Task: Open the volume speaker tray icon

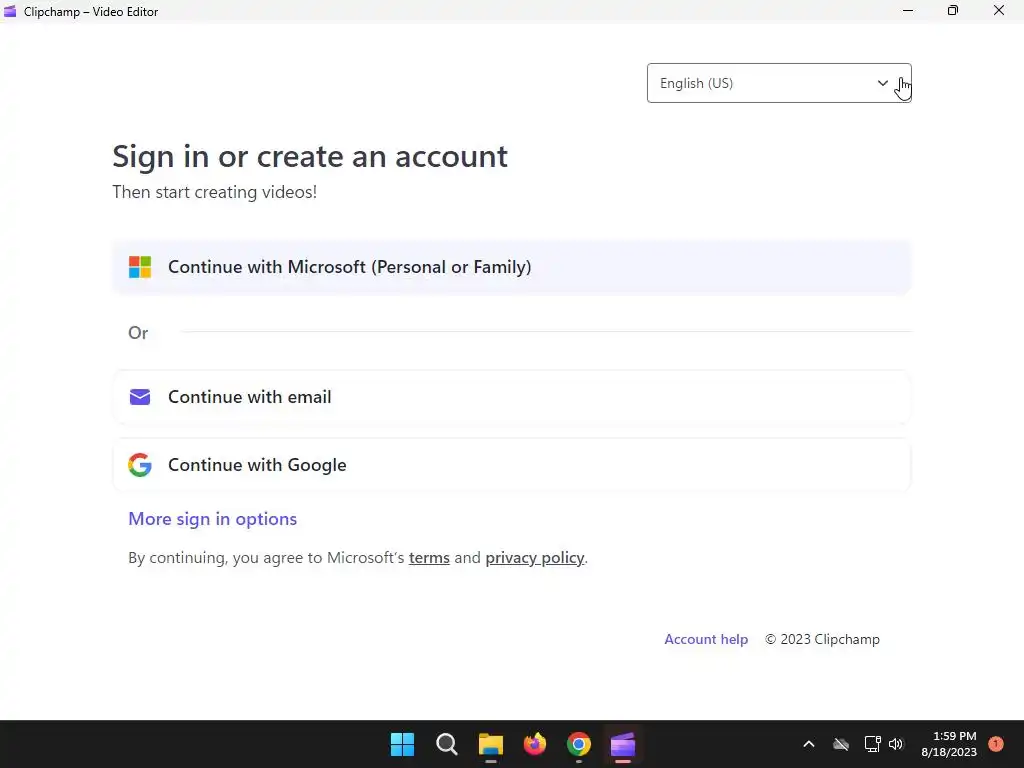Action: pos(896,744)
